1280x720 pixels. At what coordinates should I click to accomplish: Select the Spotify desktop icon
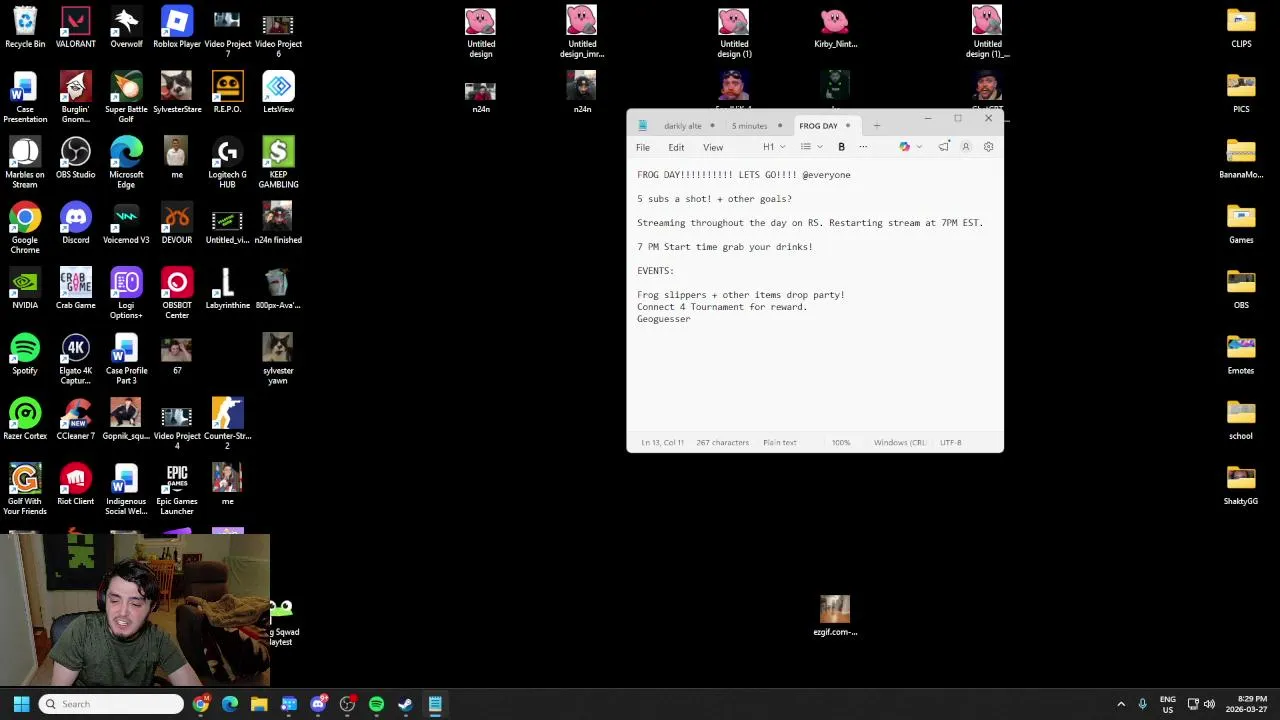point(25,355)
